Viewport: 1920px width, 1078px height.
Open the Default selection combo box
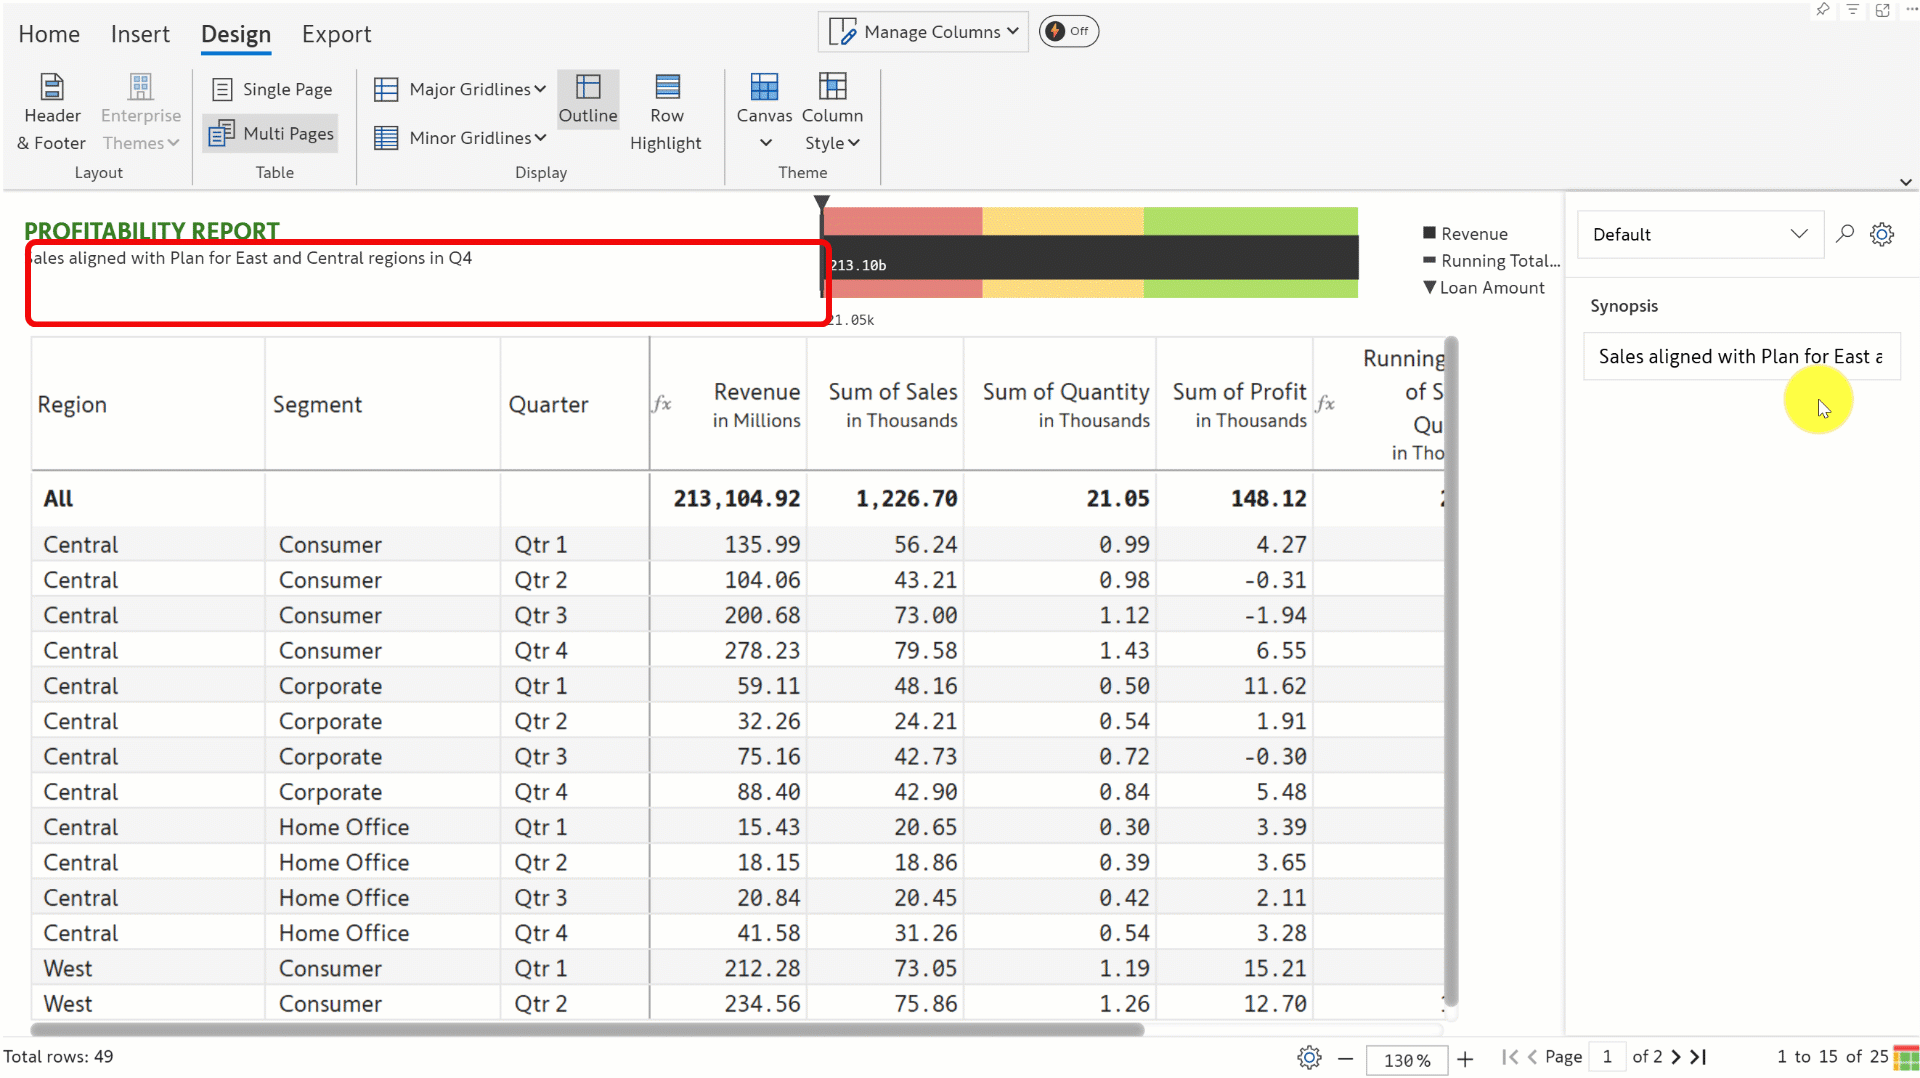(x=1700, y=234)
